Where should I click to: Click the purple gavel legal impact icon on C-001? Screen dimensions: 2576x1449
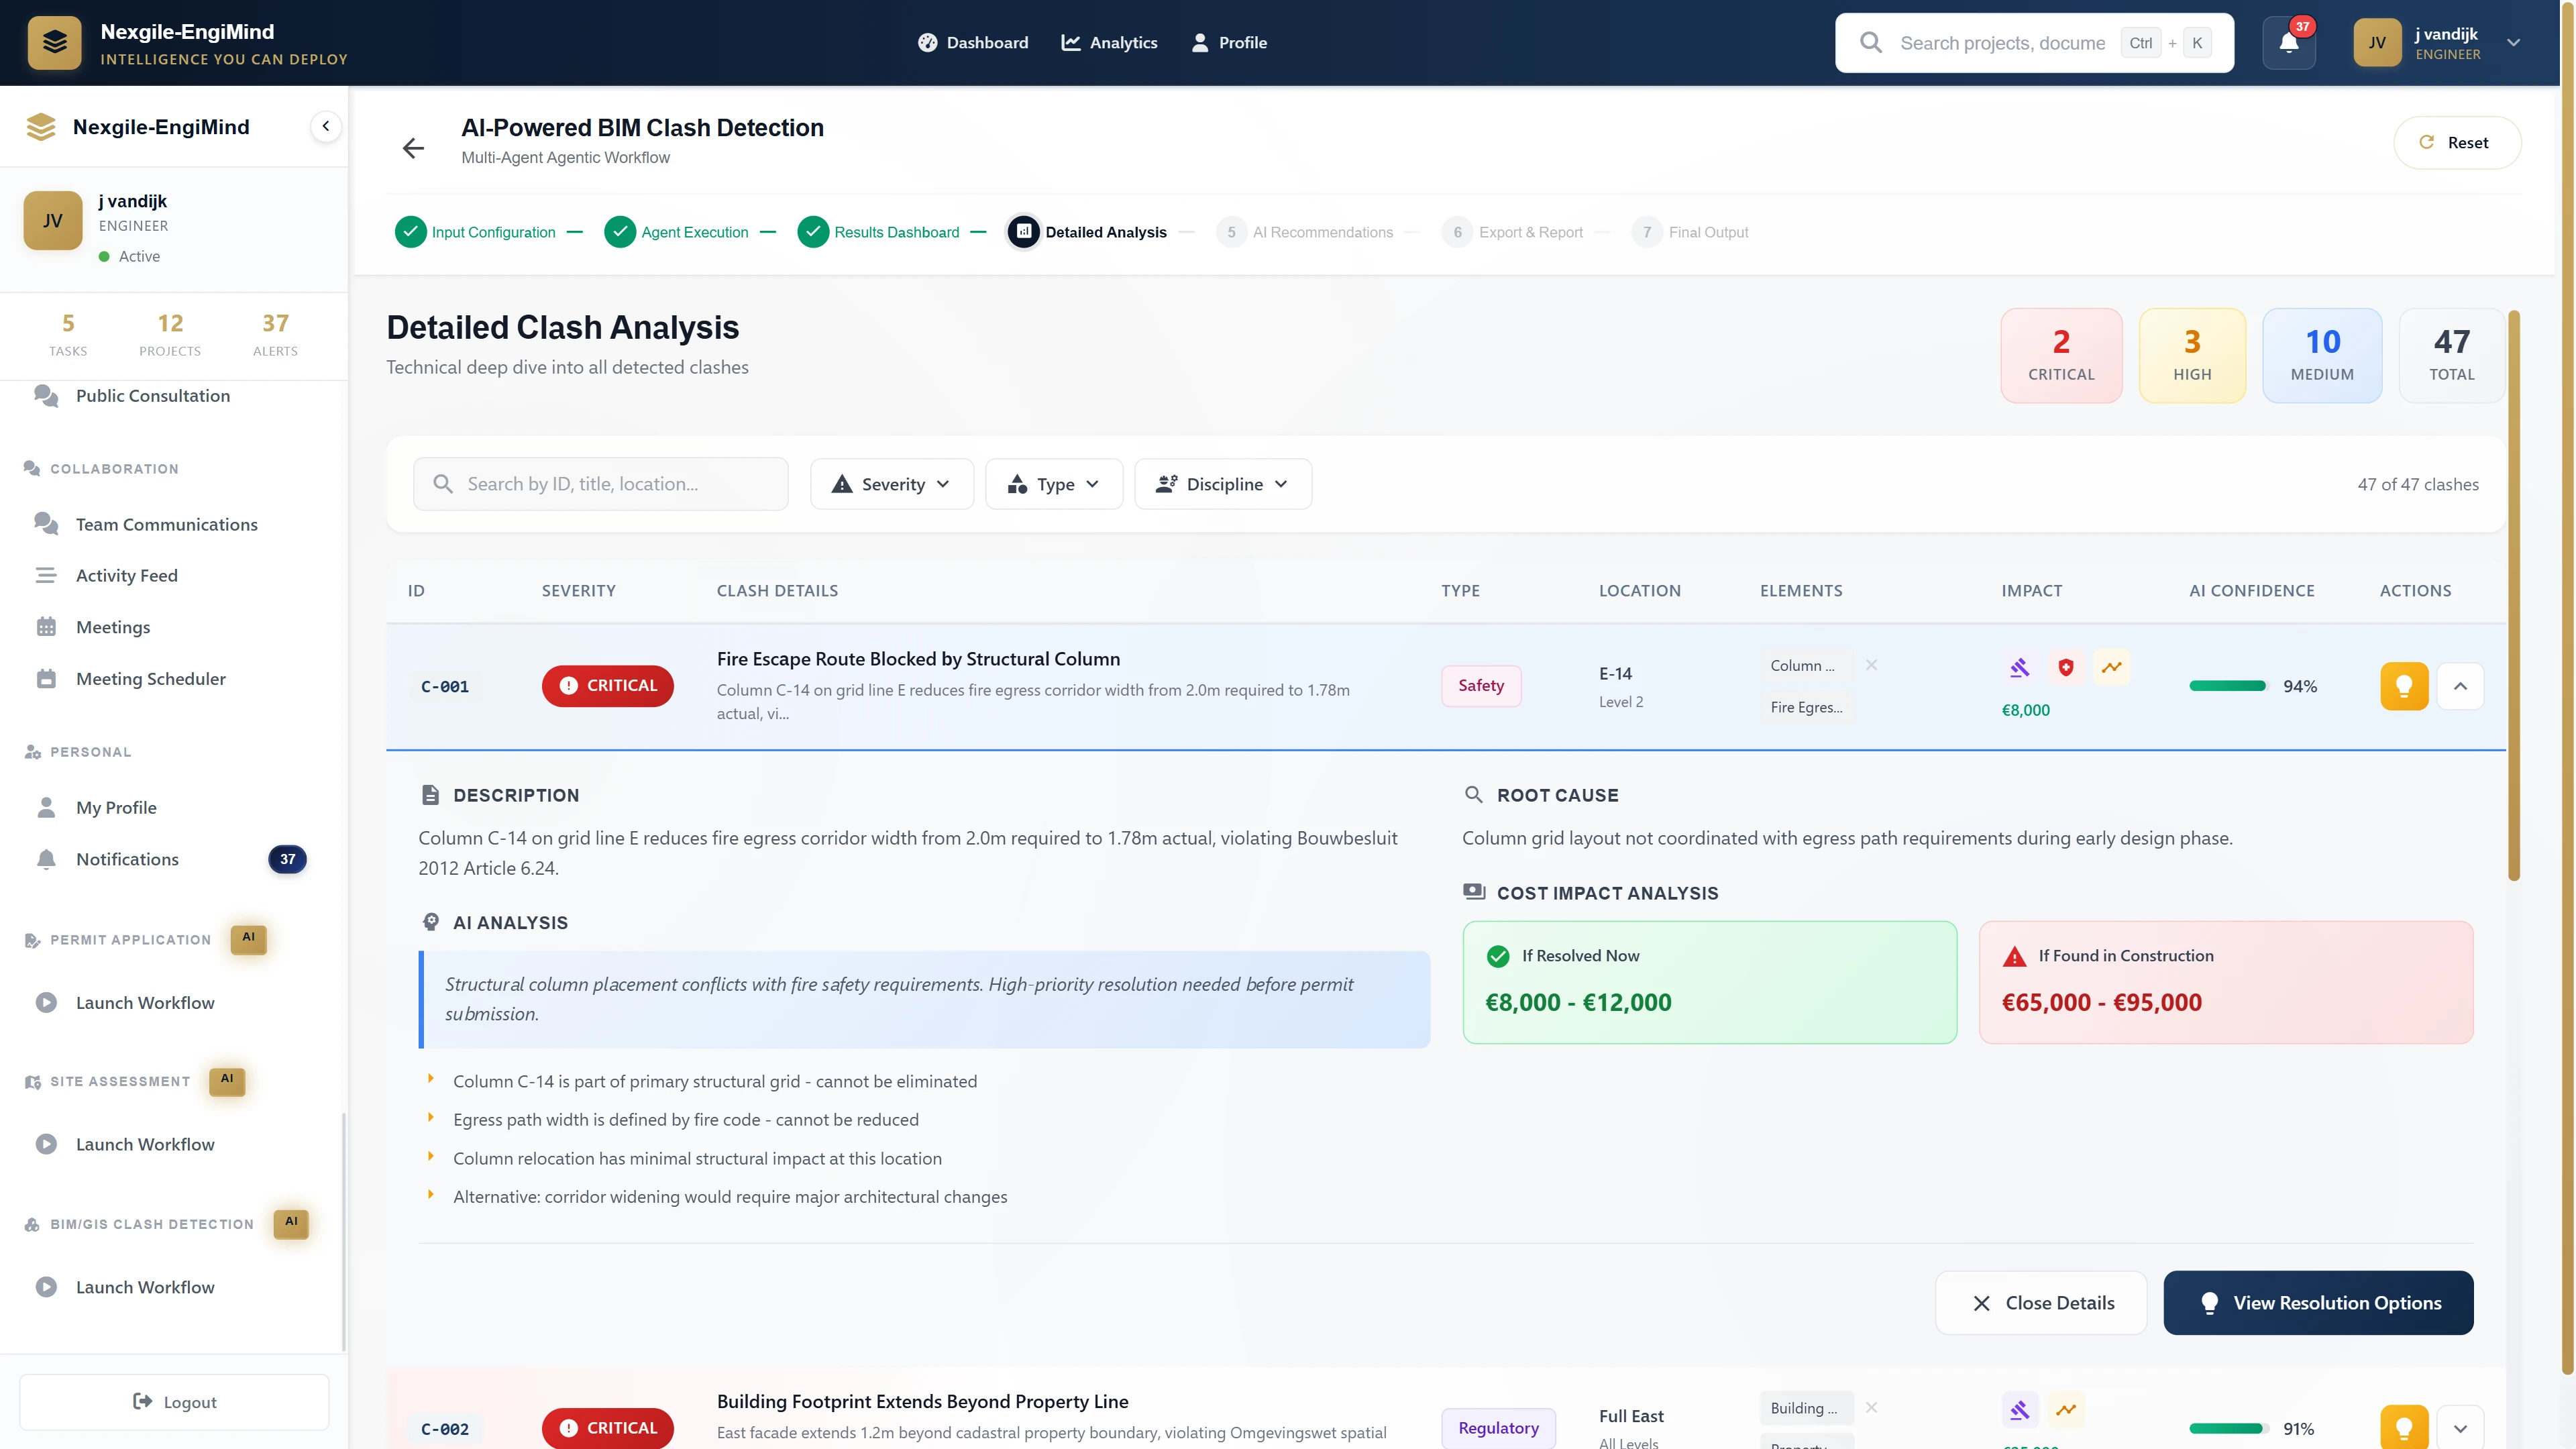[2020, 667]
